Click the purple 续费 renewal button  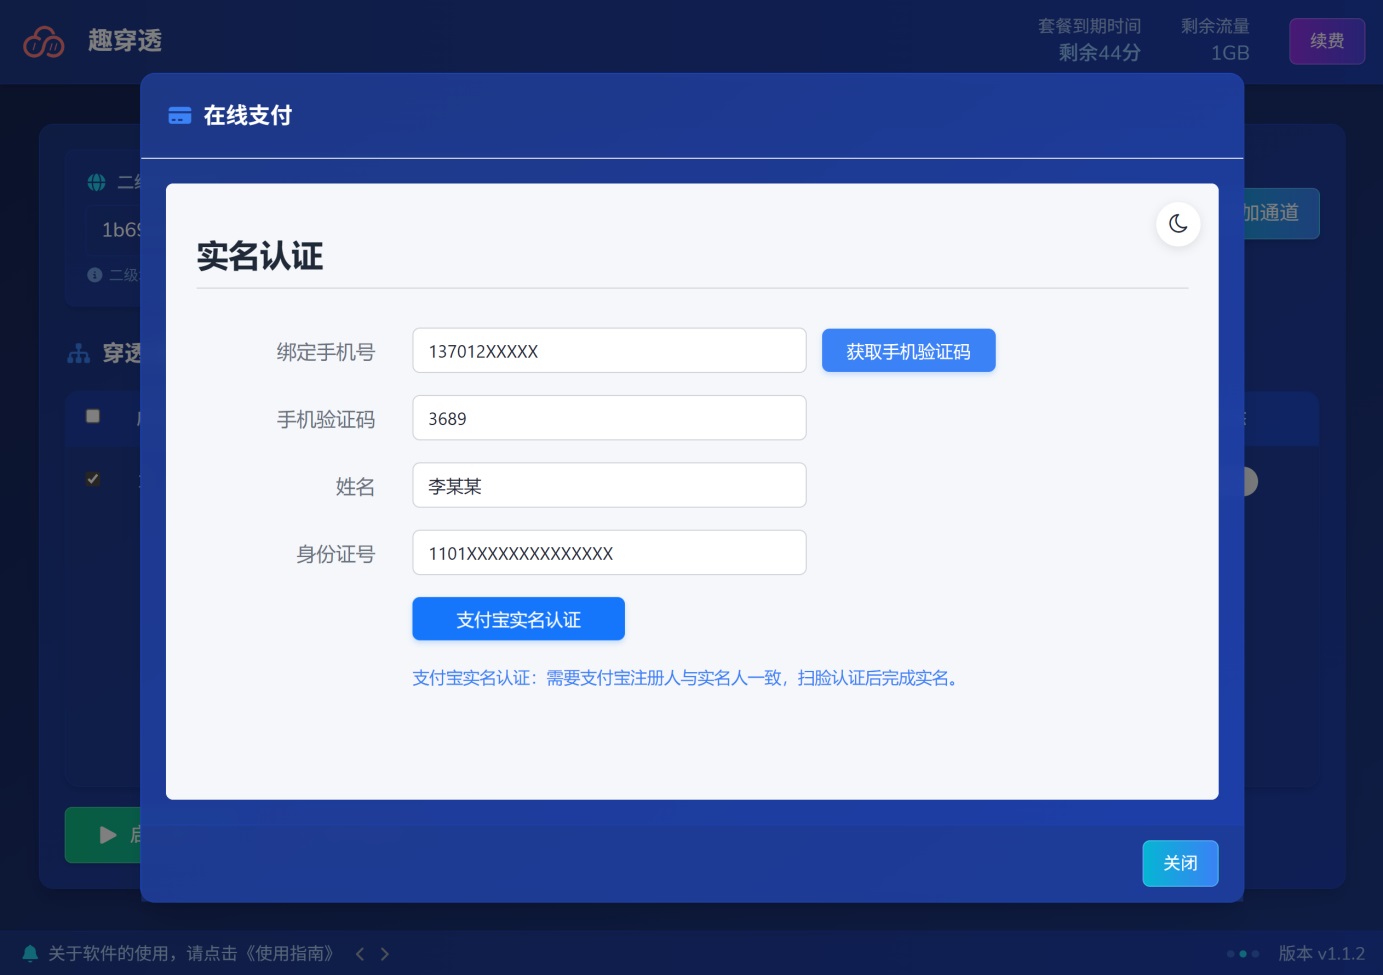point(1327,41)
